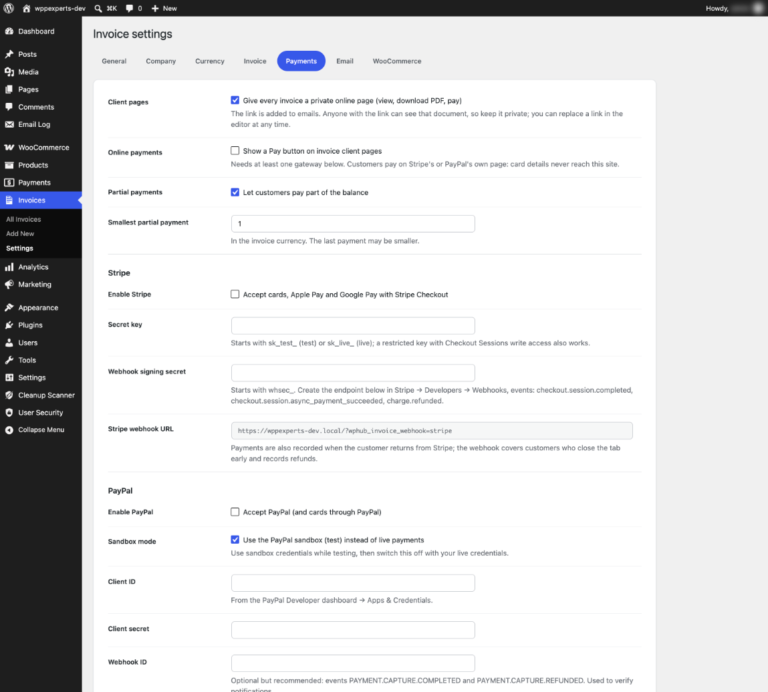This screenshot has width=768, height=692.
Task: Focus the Webhook signing secret field
Action: [353, 373]
